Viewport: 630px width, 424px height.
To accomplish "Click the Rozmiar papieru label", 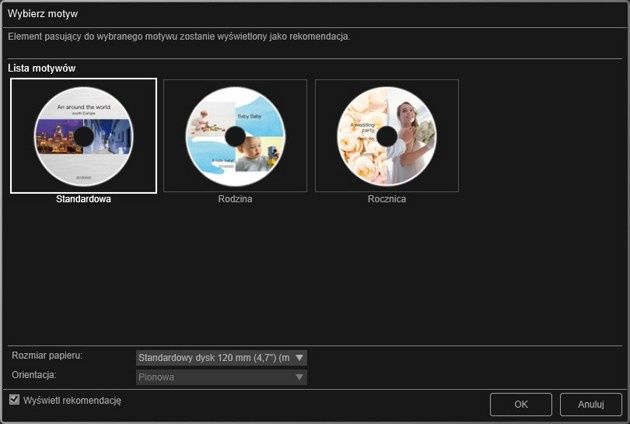I will tap(47, 356).
